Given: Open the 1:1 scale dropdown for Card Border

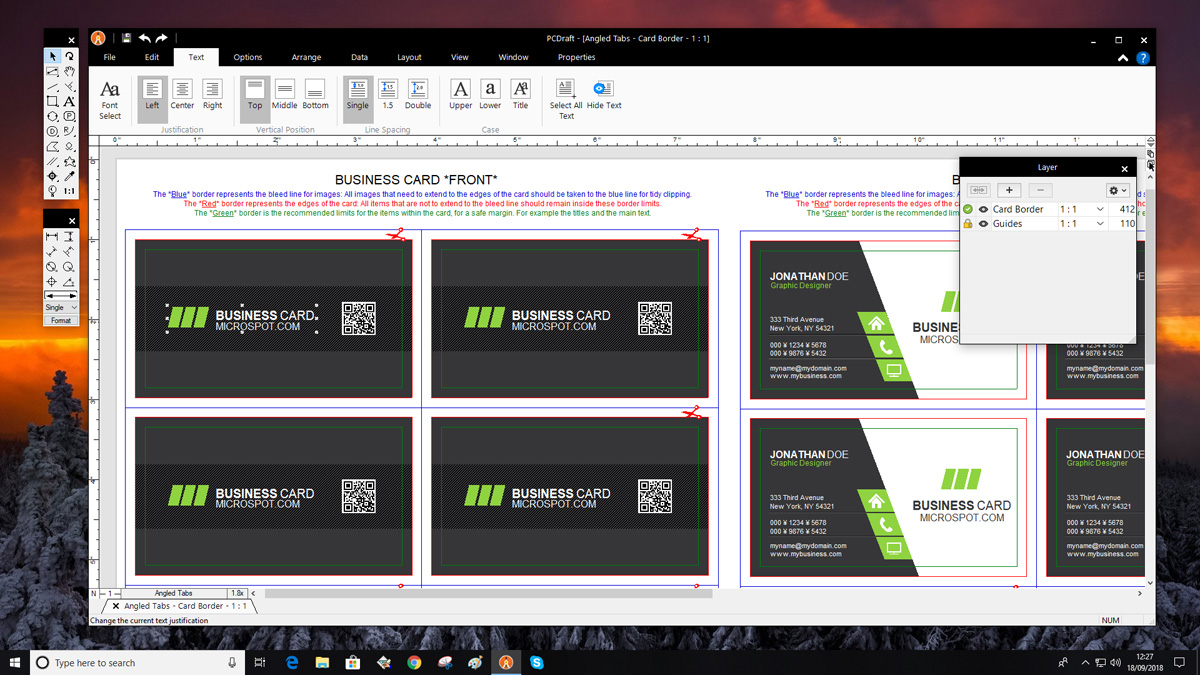Looking at the screenshot, I should 1100,209.
